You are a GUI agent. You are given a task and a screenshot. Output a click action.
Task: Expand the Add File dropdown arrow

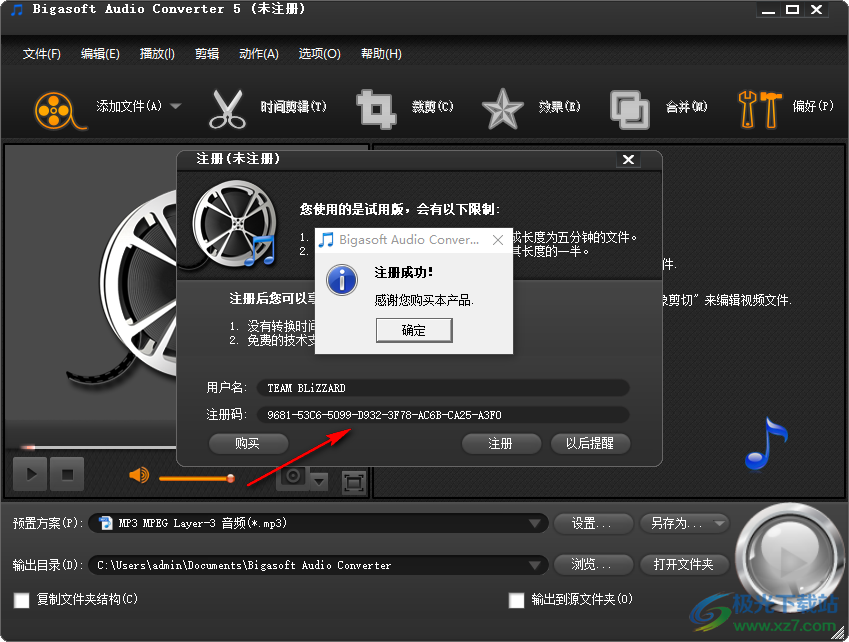pos(175,106)
